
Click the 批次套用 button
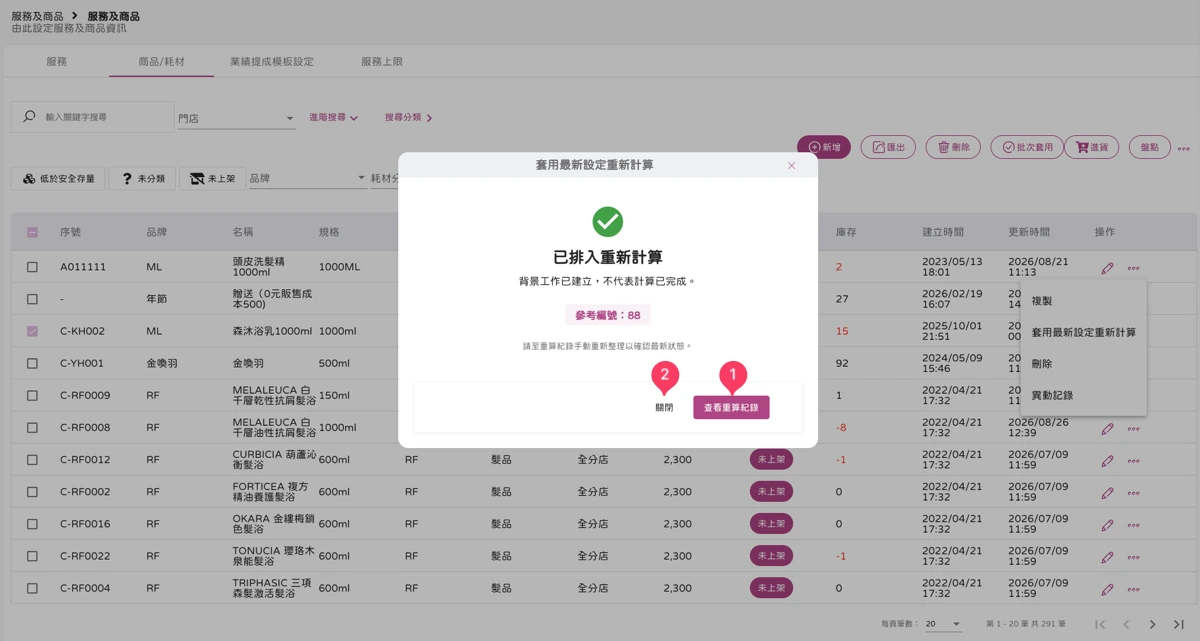(1026, 147)
